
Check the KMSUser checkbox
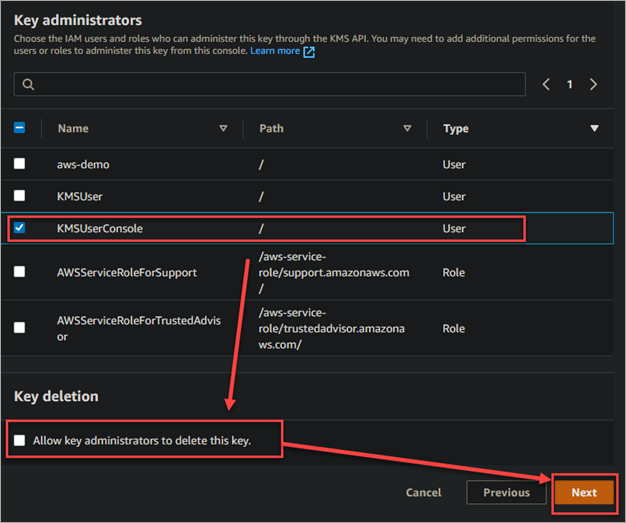[x=19, y=196]
